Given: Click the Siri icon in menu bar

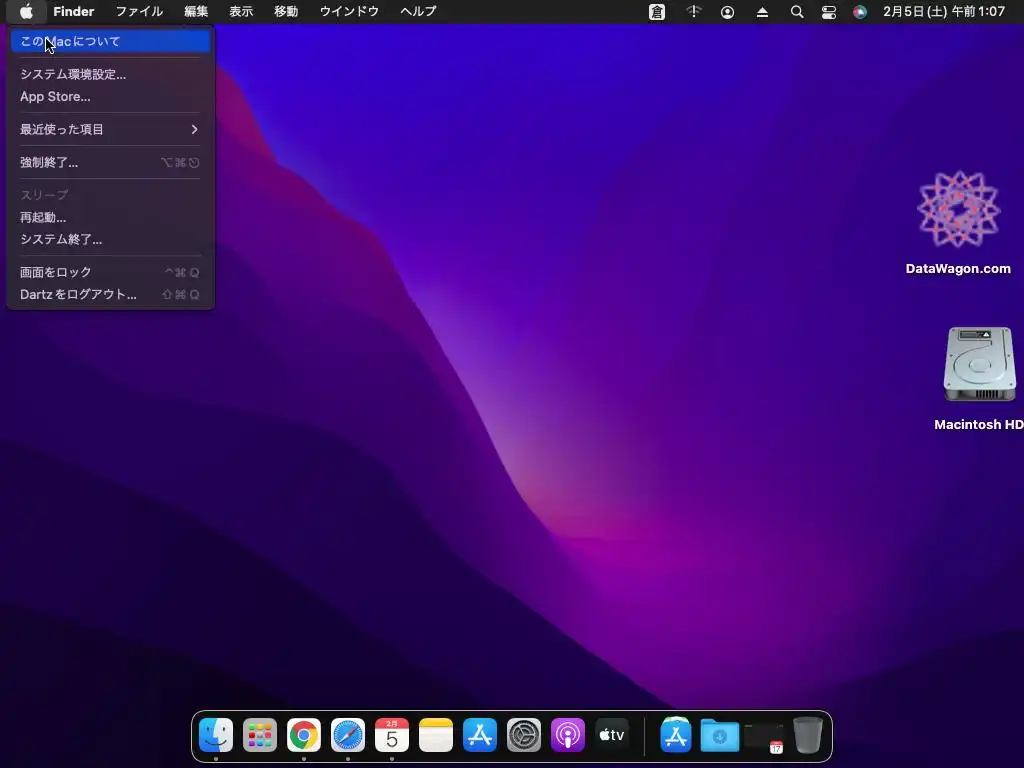Looking at the screenshot, I should tap(860, 12).
